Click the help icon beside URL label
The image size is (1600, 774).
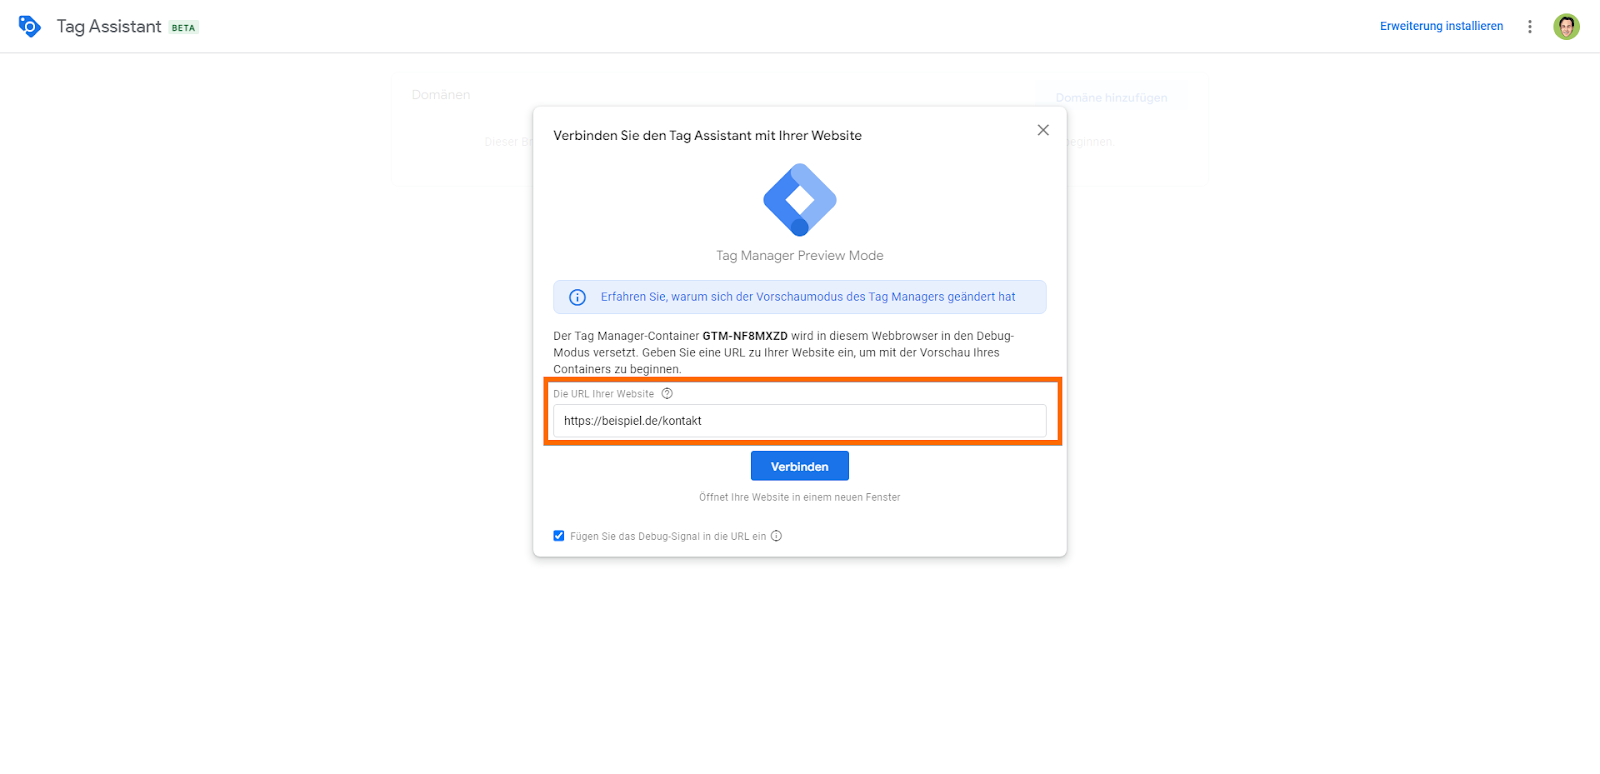[667, 394]
